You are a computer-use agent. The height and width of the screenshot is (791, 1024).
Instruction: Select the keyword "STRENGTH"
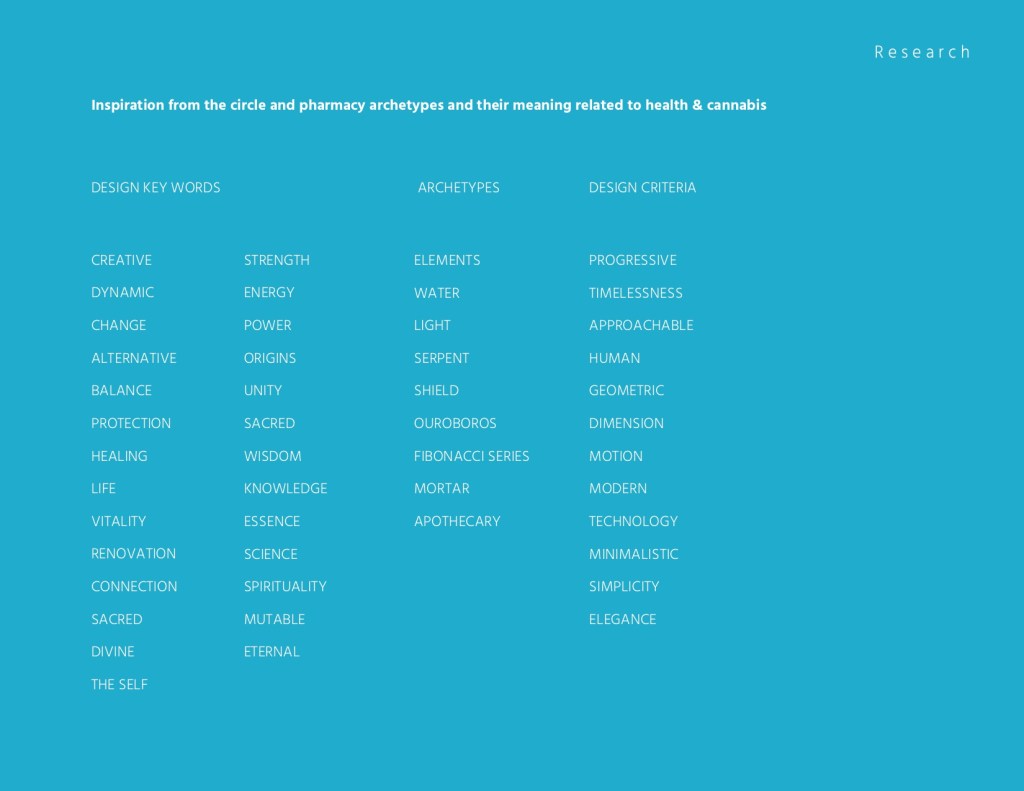(276, 260)
